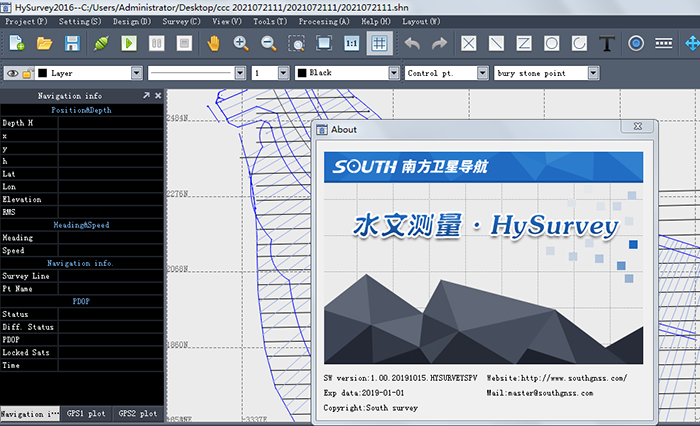Image resolution: width=700 pixels, height=426 pixels.
Task: Click the SW version text
Action: click(x=400, y=378)
